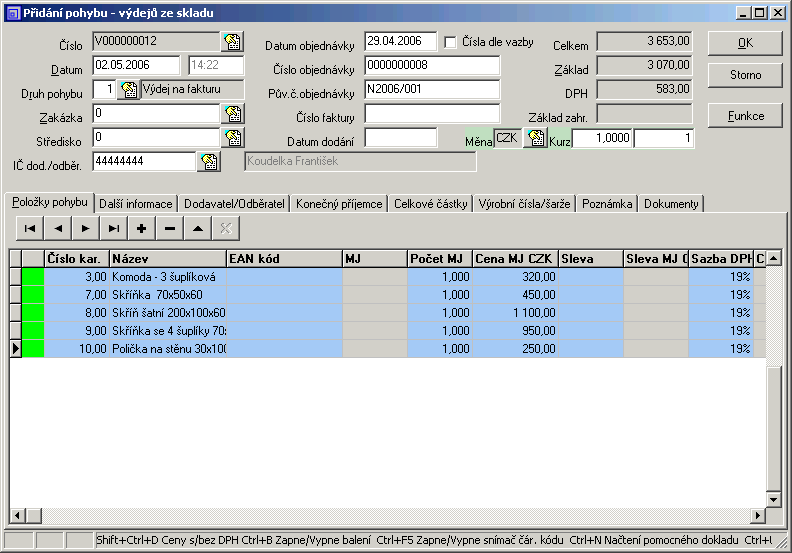Click price cell 950,00
The image size is (792, 553).
[x=515, y=331]
